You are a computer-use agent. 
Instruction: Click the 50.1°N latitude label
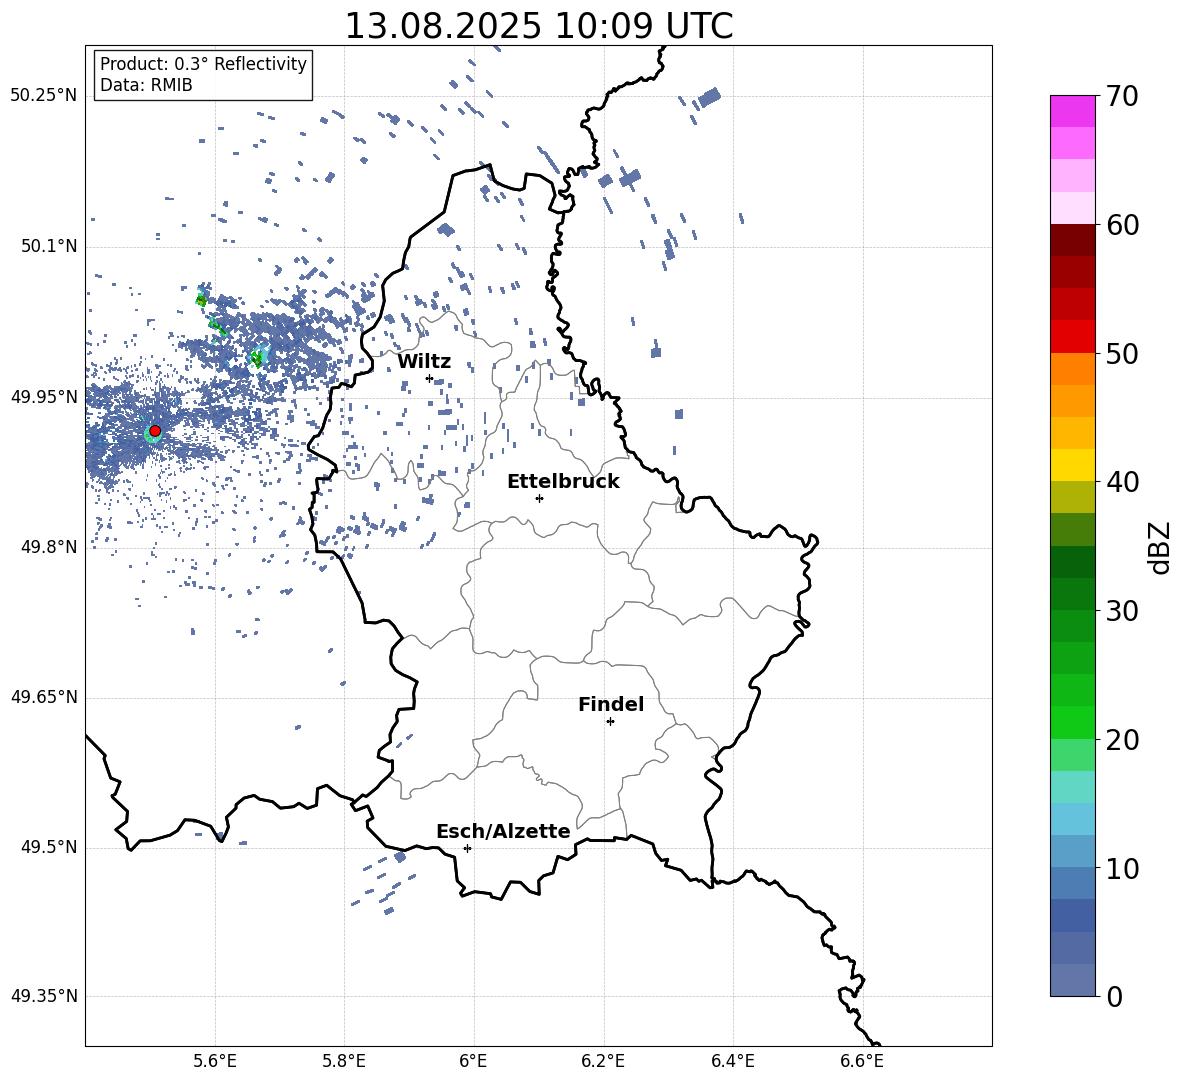pos(49,246)
